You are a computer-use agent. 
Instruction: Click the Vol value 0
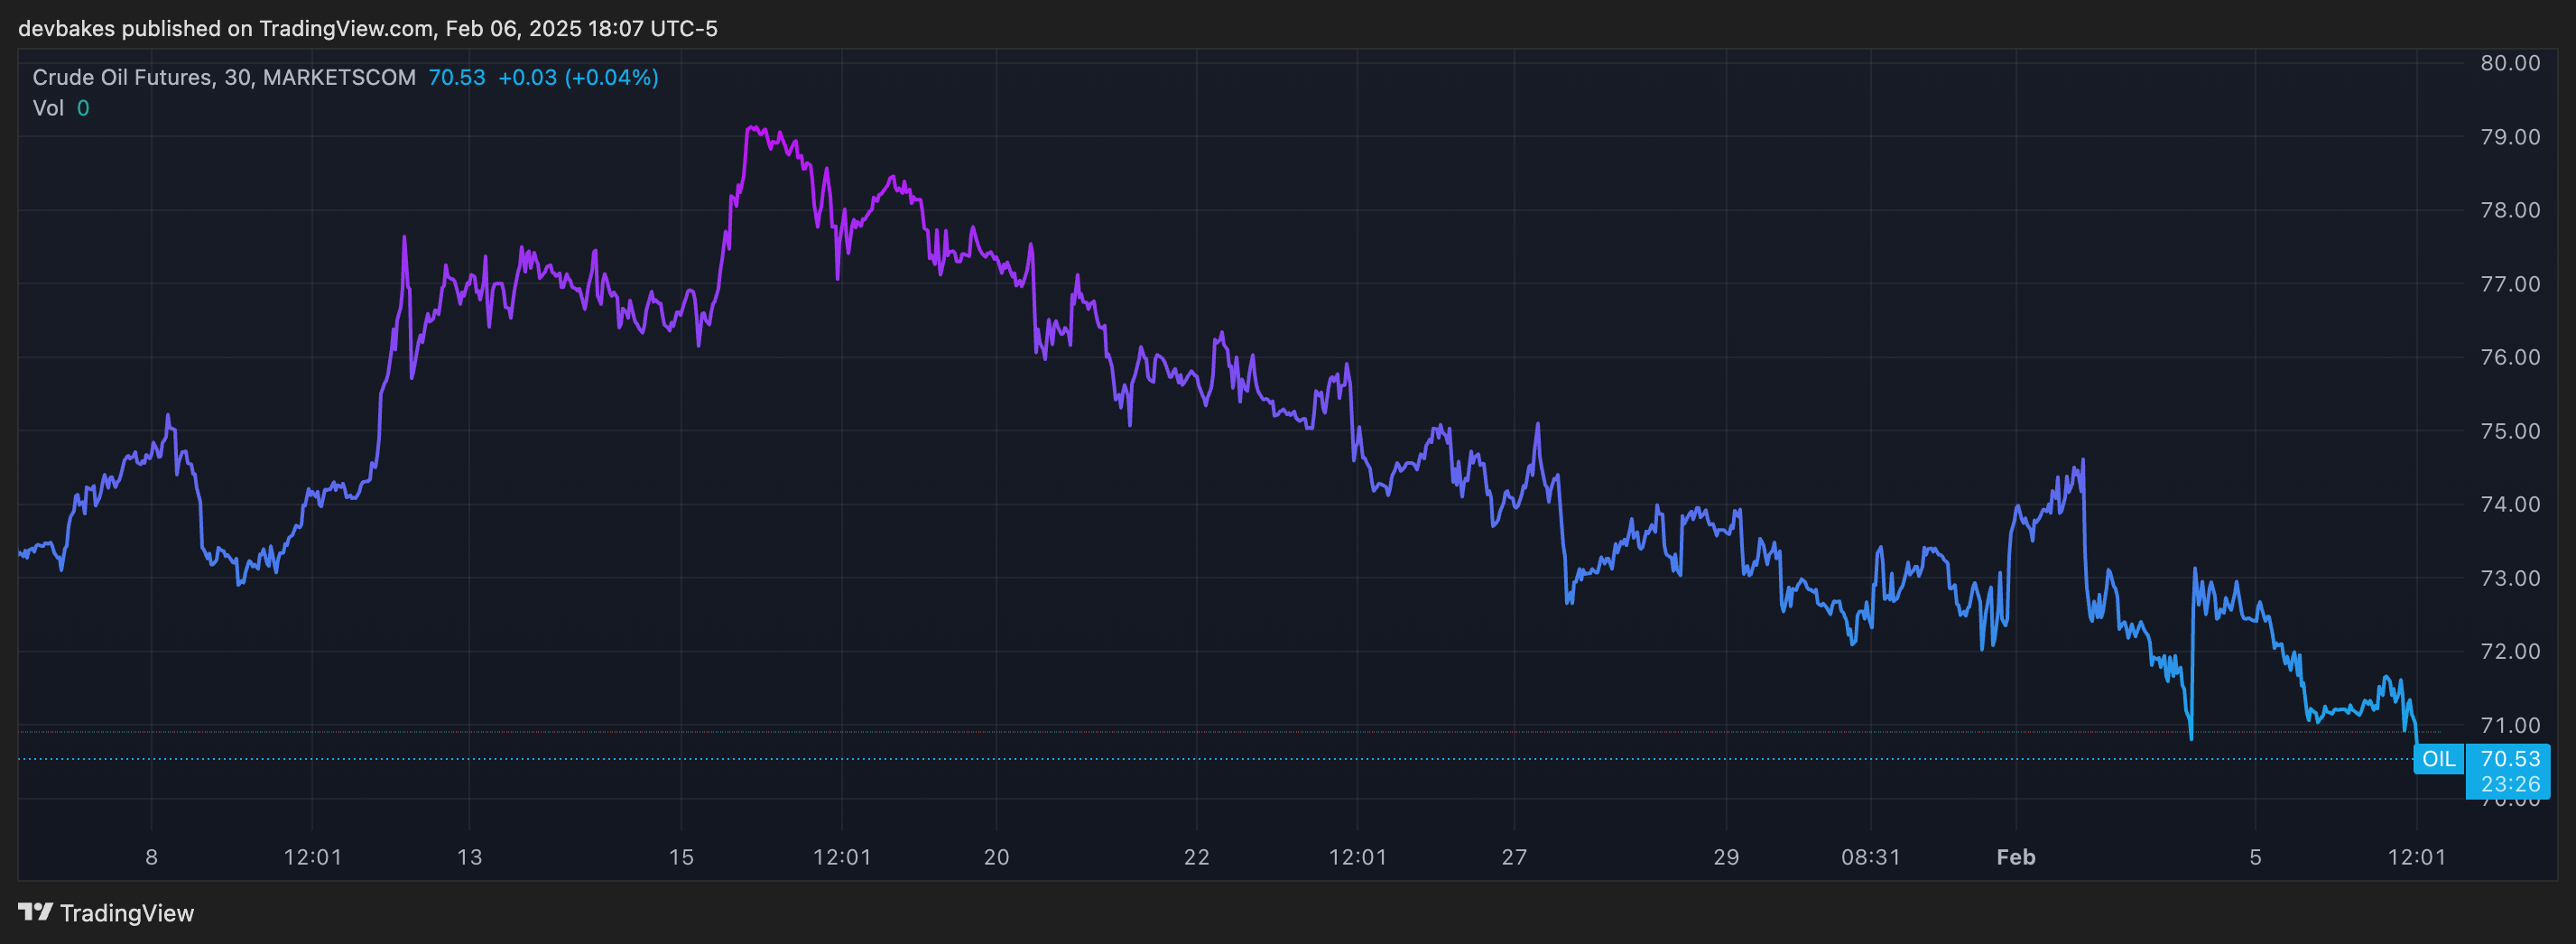[83, 108]
